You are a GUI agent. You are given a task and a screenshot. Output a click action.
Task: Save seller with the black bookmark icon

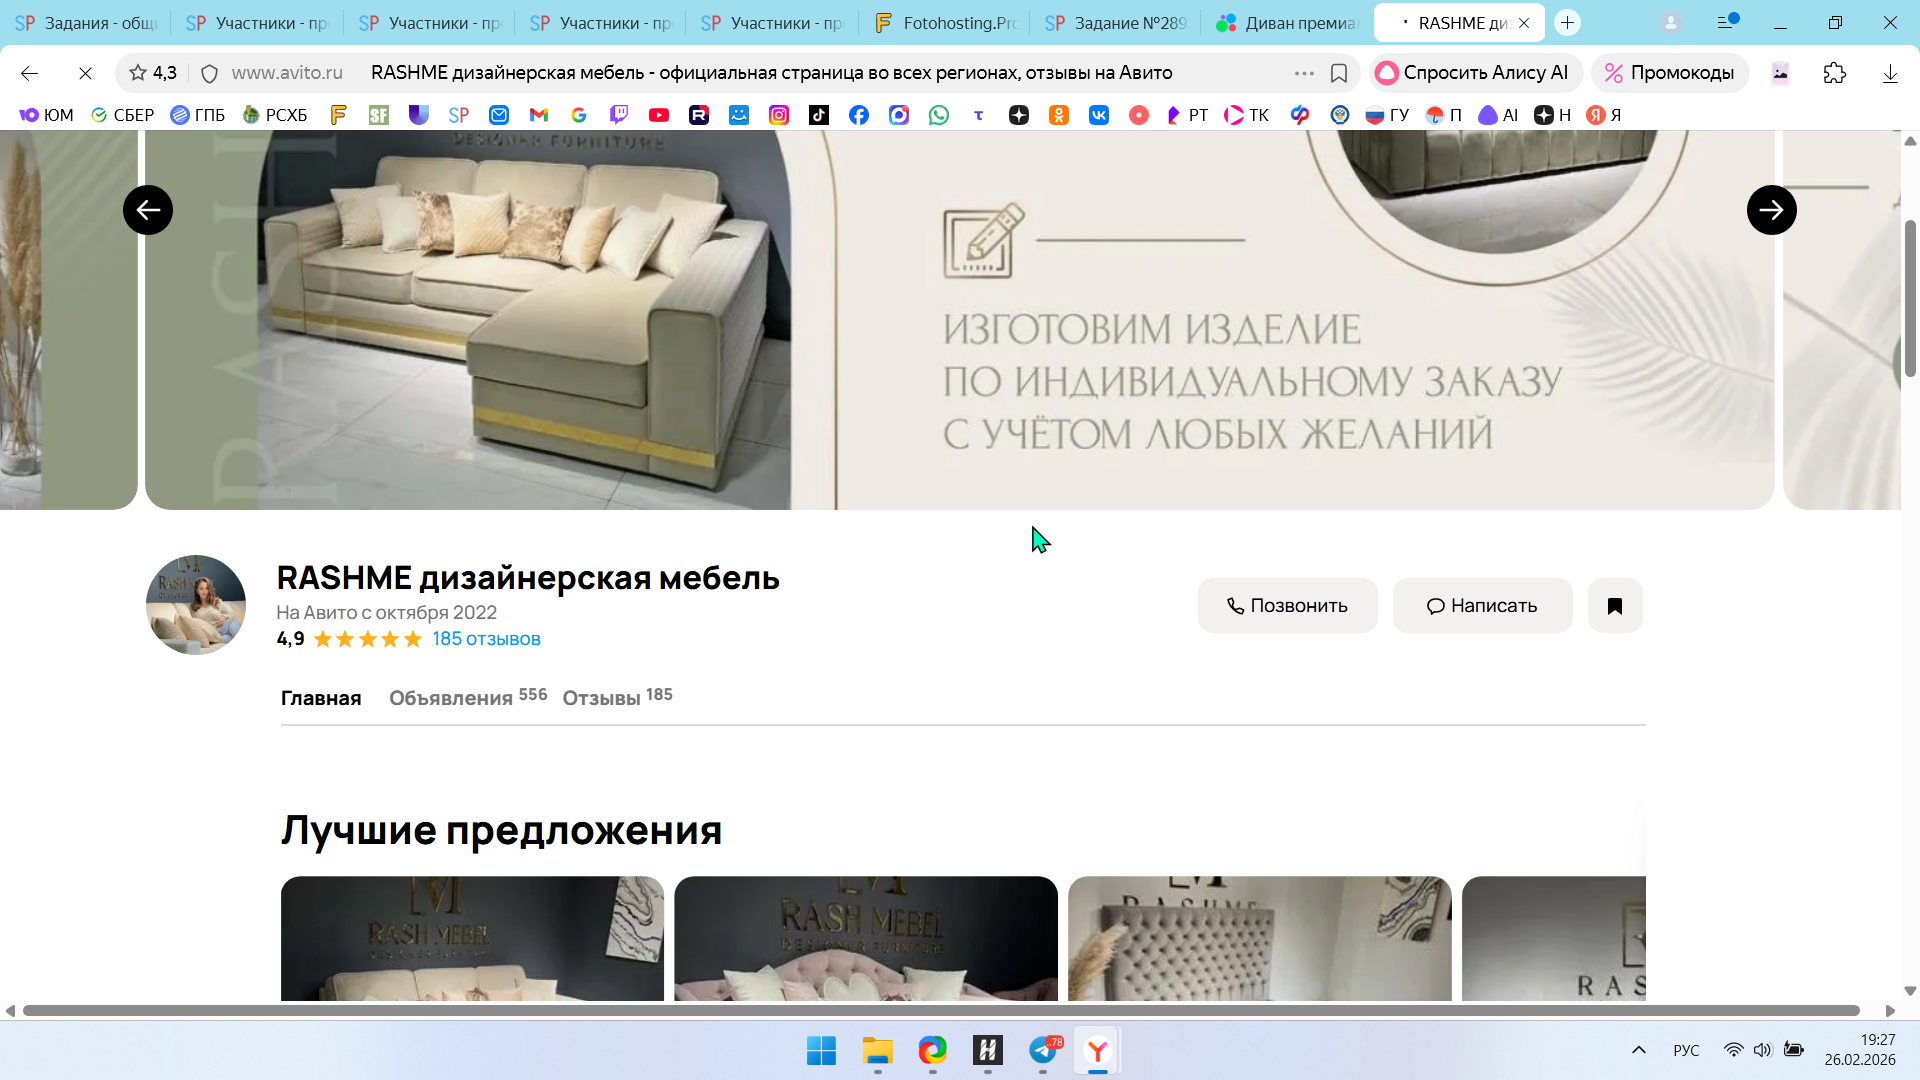[1614, 605]
